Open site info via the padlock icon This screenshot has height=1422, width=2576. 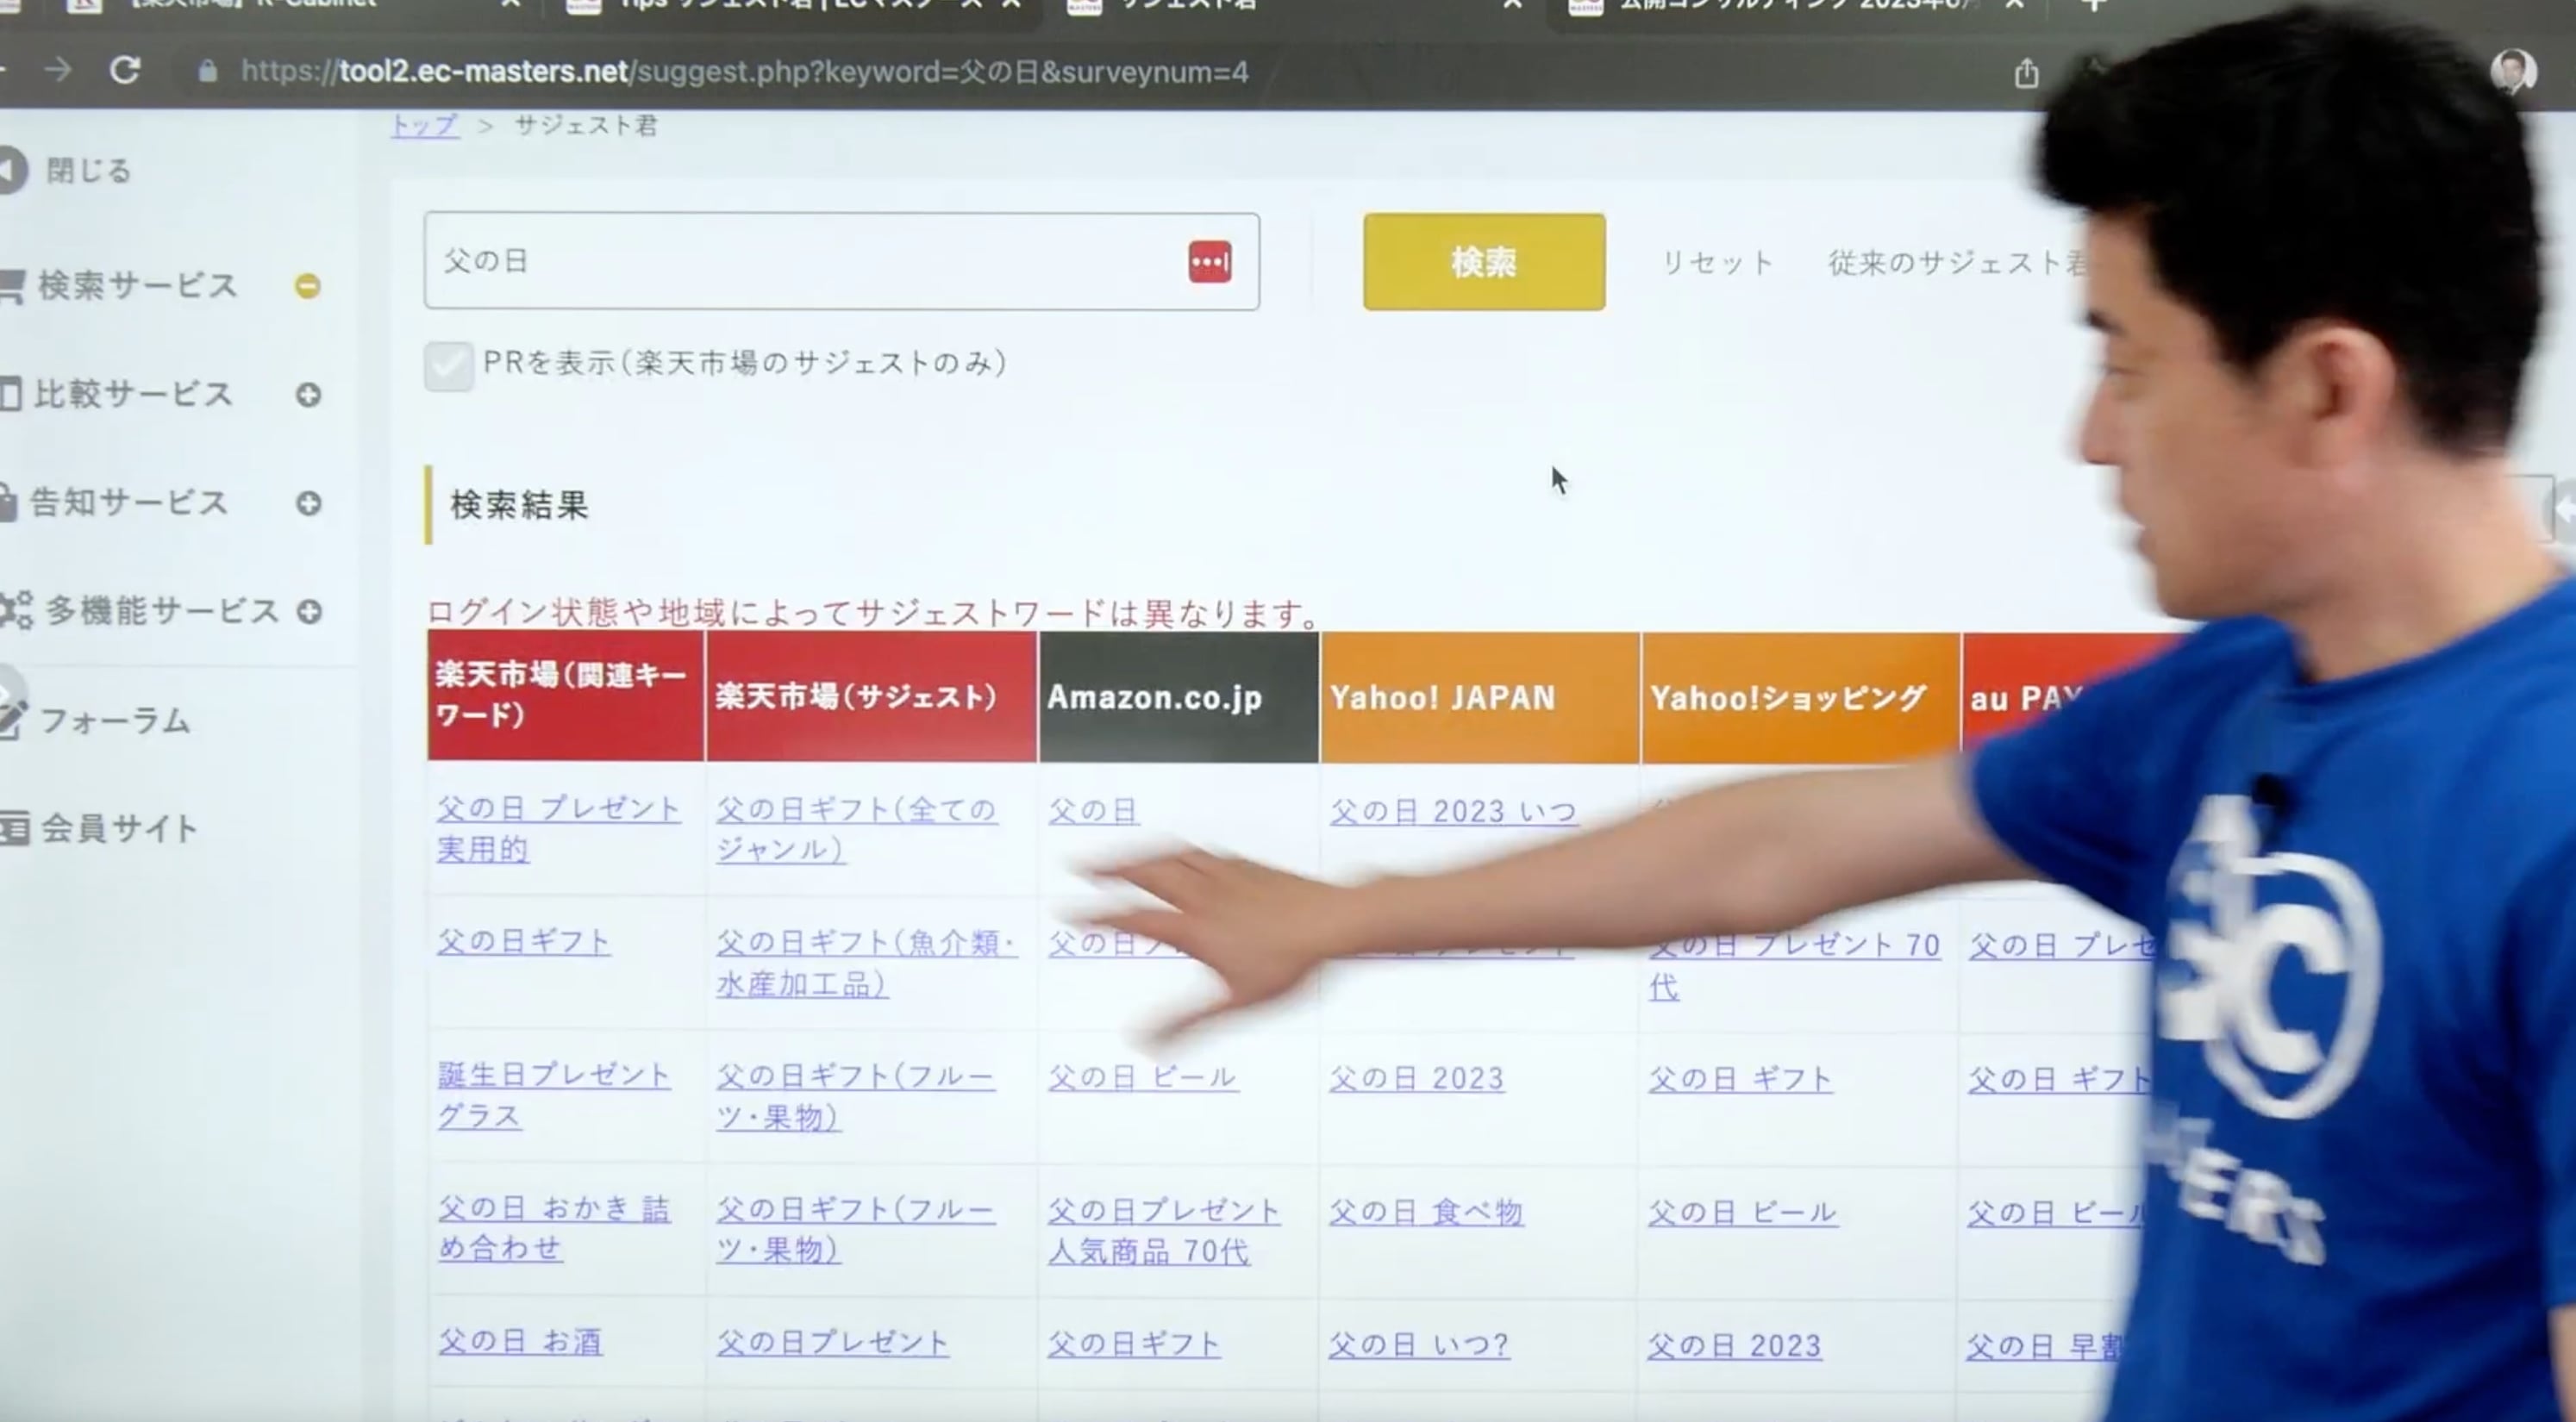tap(207, 71)
